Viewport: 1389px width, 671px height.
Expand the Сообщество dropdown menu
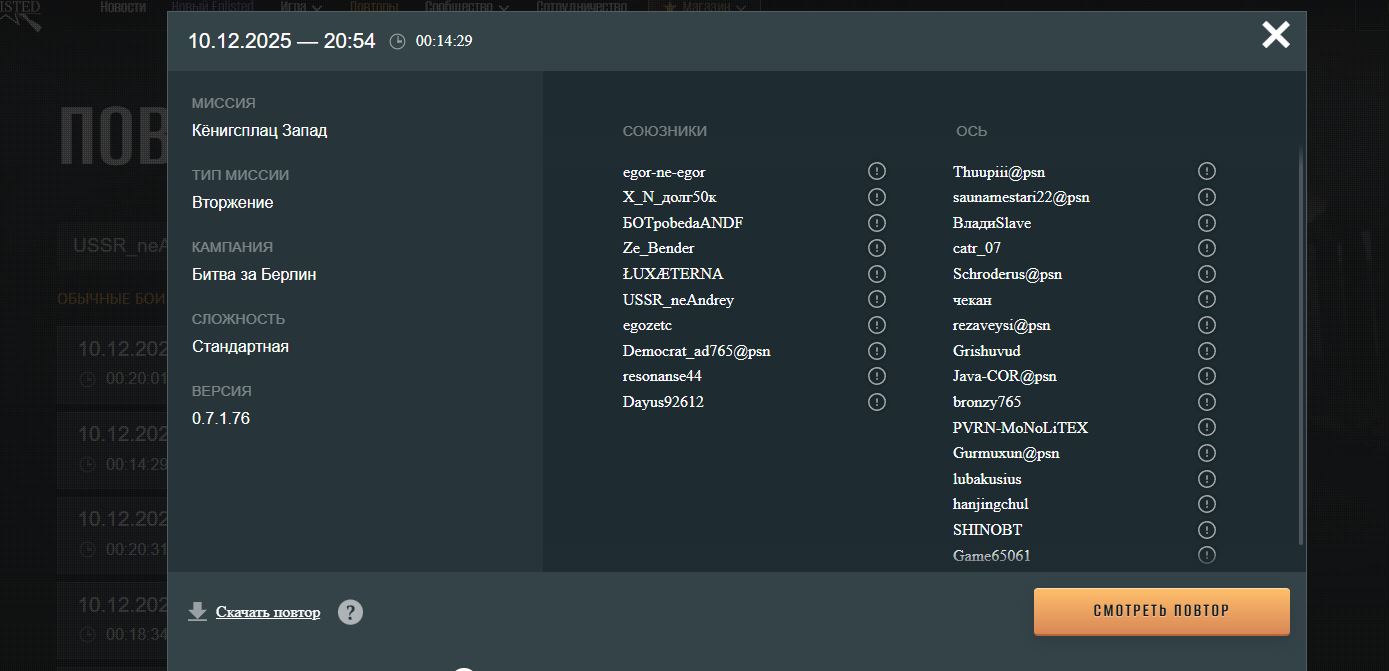point(466,6)
